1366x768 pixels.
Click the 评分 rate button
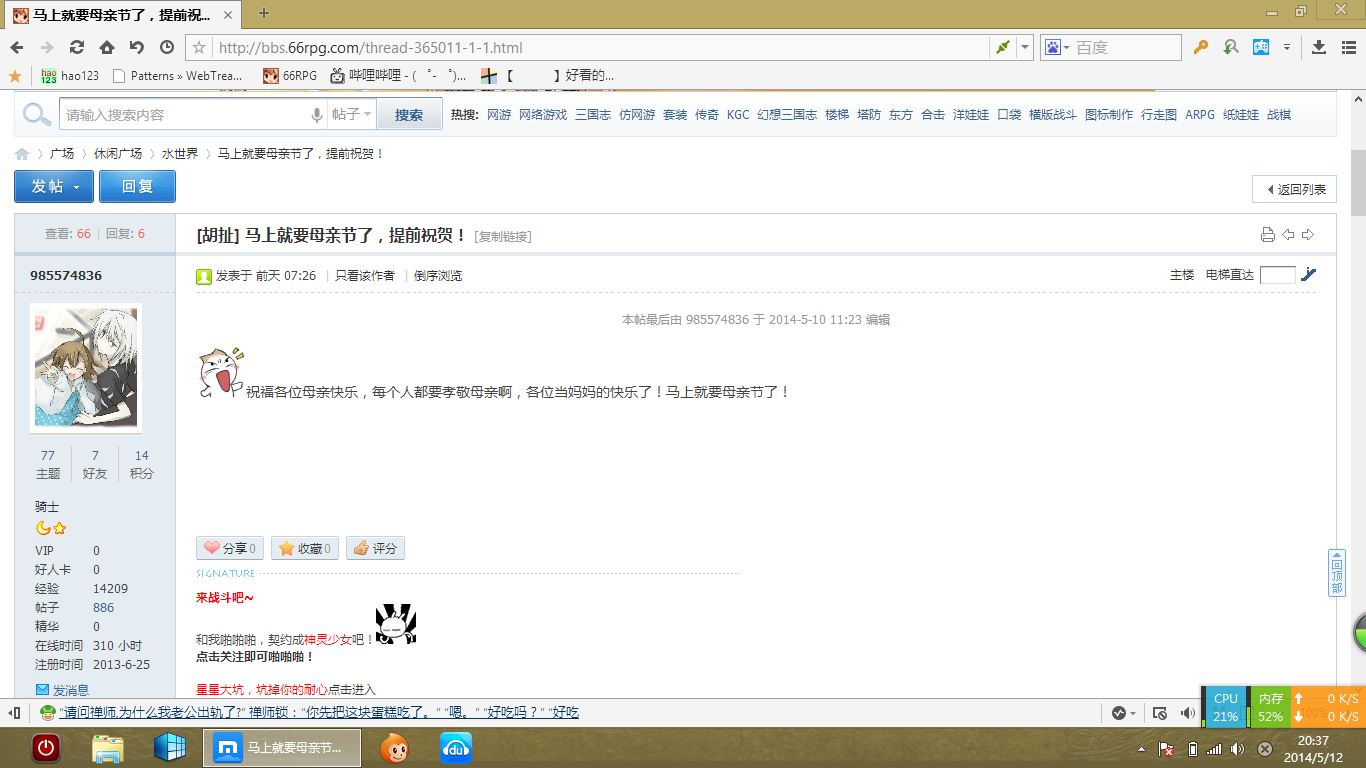tap(375, 548)
